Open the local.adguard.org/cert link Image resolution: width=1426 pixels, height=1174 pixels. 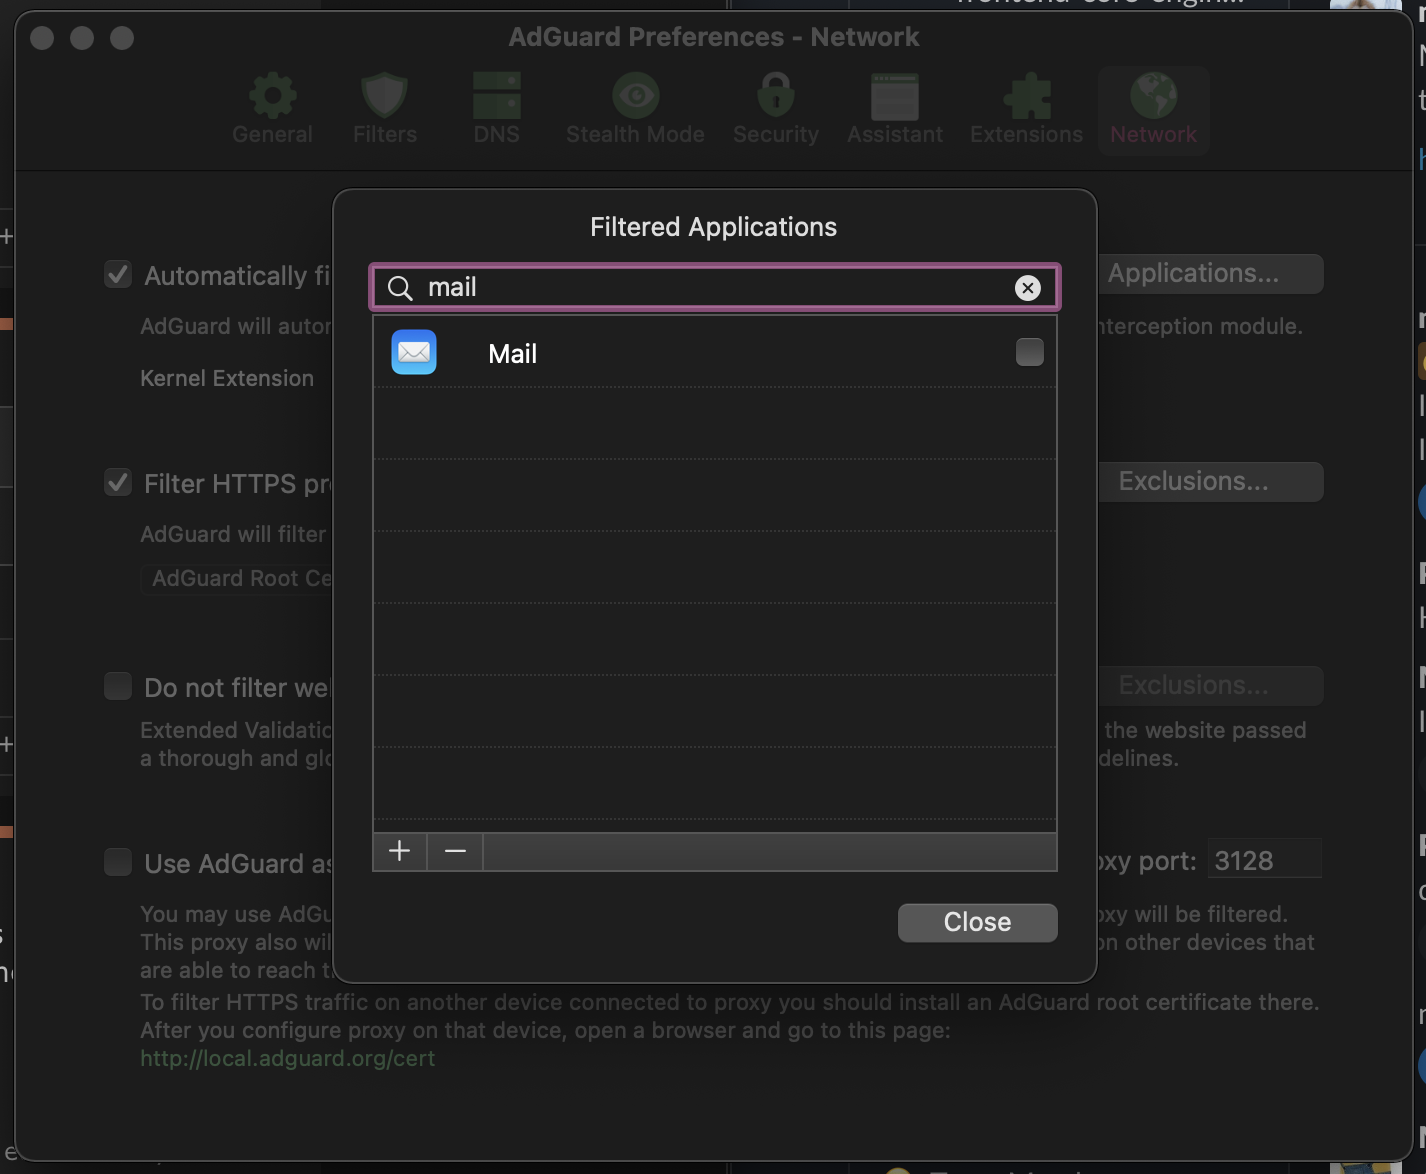click(287, 1058)
